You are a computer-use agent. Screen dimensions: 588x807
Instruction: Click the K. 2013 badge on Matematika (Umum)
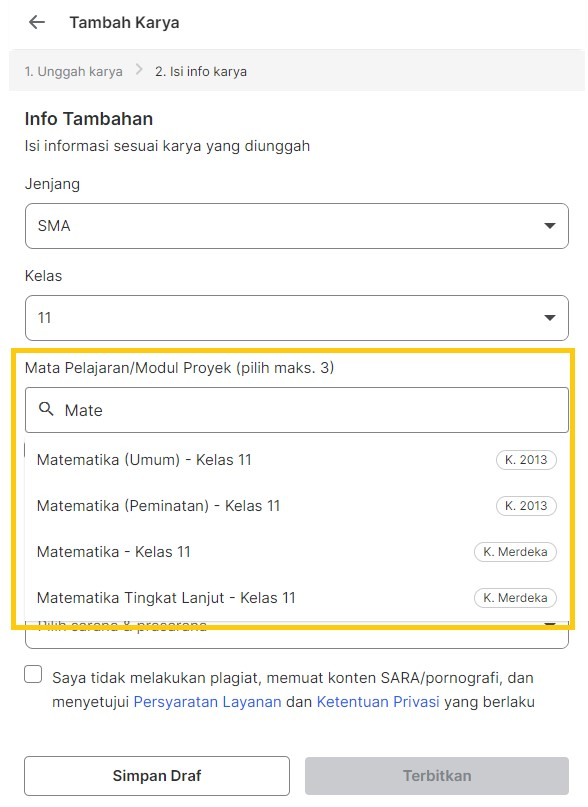point(526,460)
